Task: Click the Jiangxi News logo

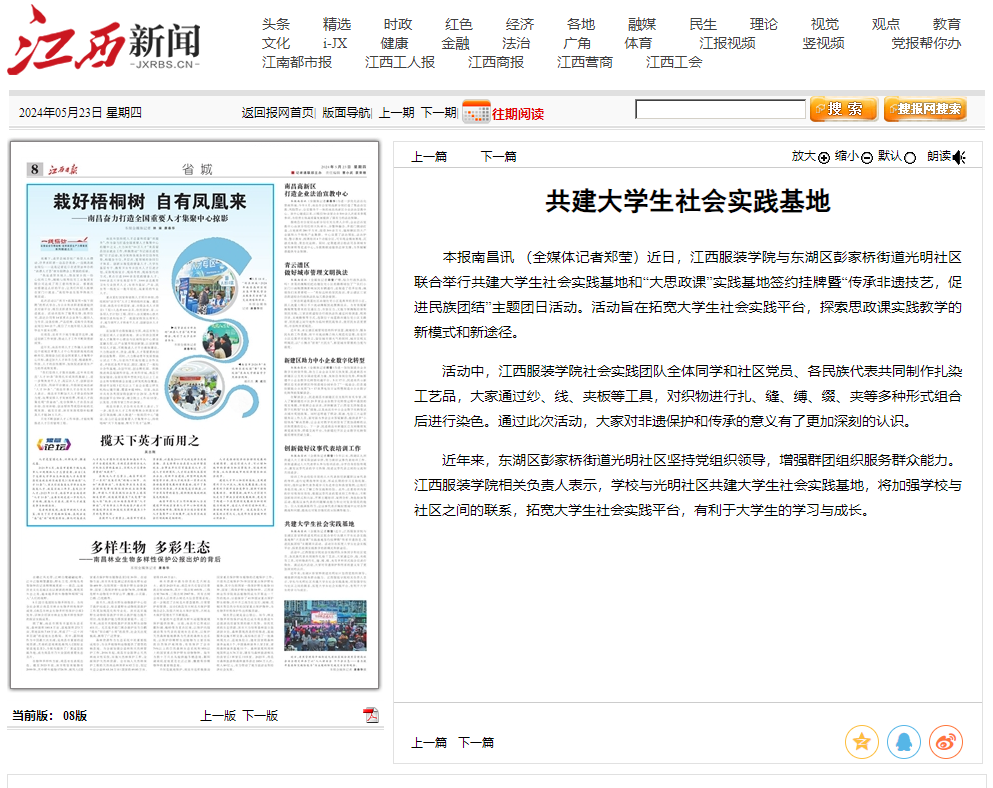Action: click(x=104, y=42)
